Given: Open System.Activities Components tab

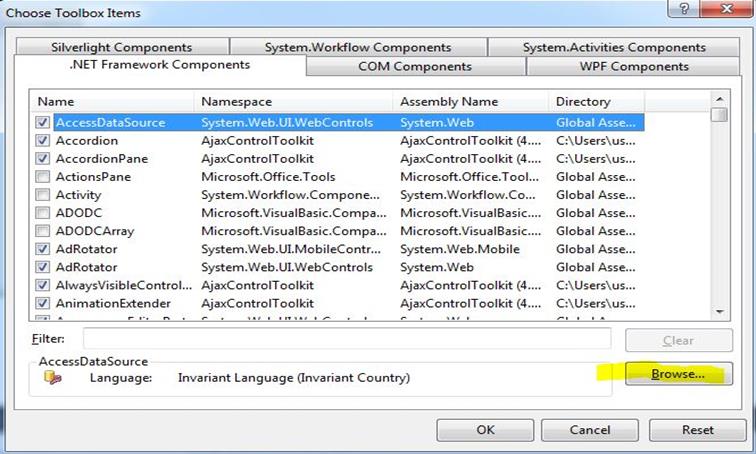Looking at the screenshot, I should point(614,47).
